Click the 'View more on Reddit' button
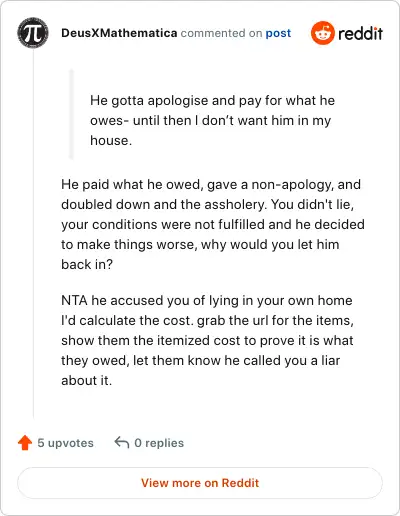400x516 pixels. tap(200, 483)
